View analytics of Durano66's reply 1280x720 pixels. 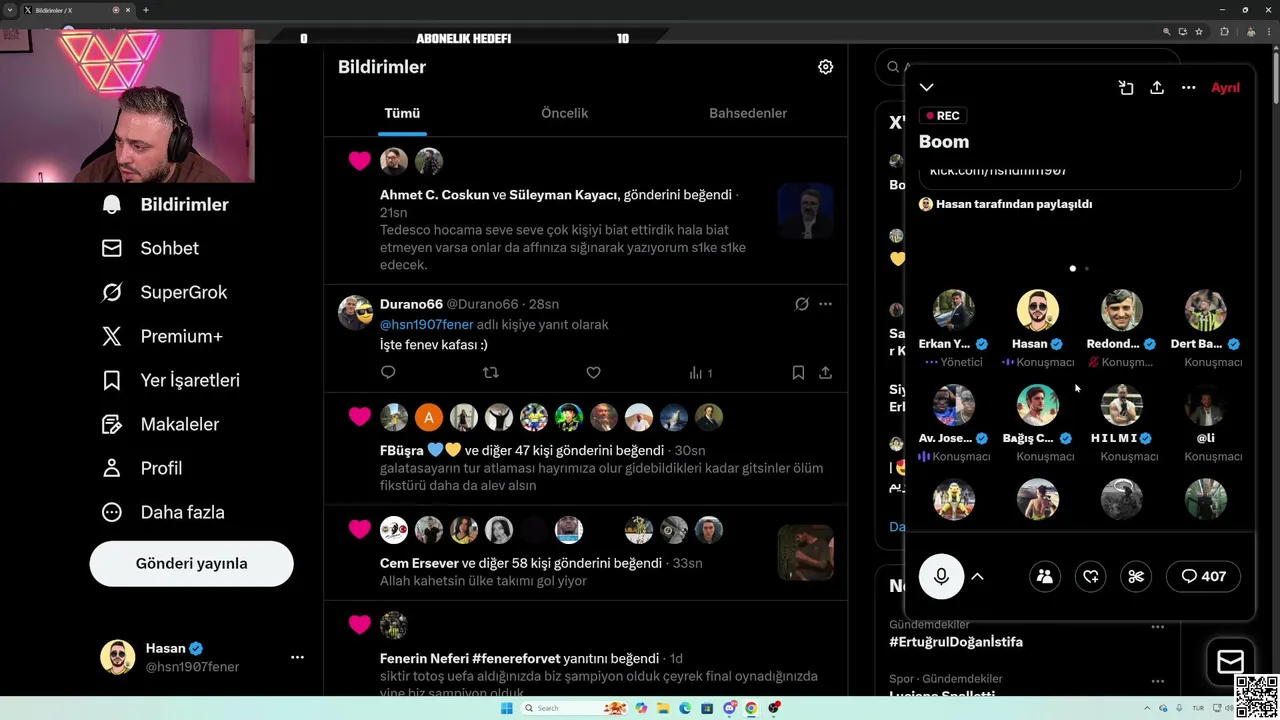[x=700, y=372]
